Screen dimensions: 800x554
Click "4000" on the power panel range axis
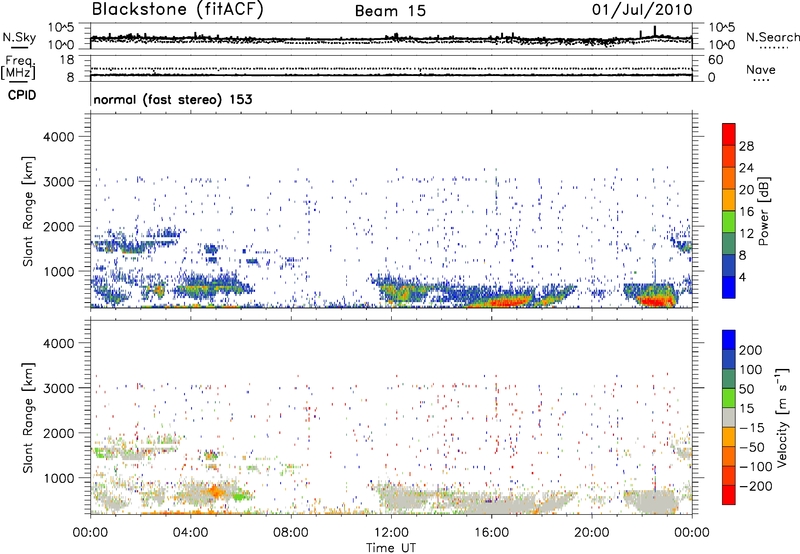[x=59, y=137]
